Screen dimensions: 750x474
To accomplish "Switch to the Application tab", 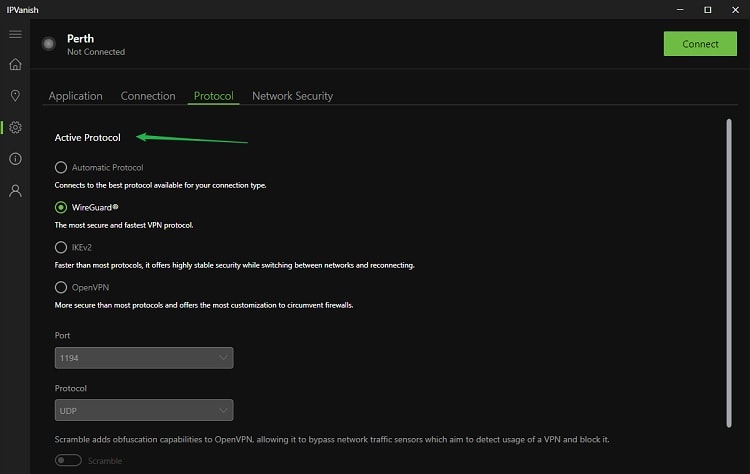I will point(76,96).
